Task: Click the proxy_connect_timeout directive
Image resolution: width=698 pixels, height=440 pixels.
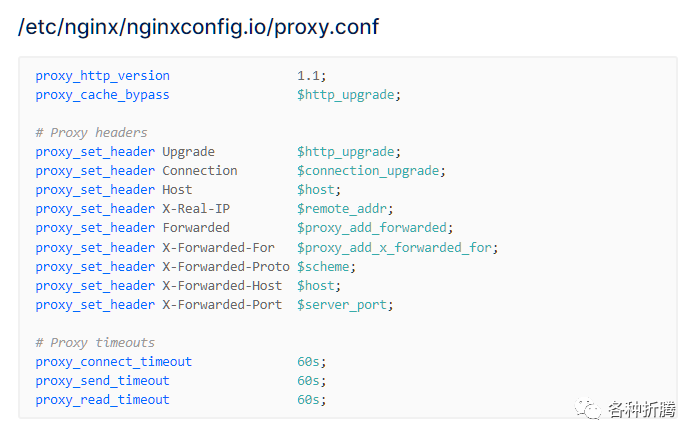Action: pos(114,362)
